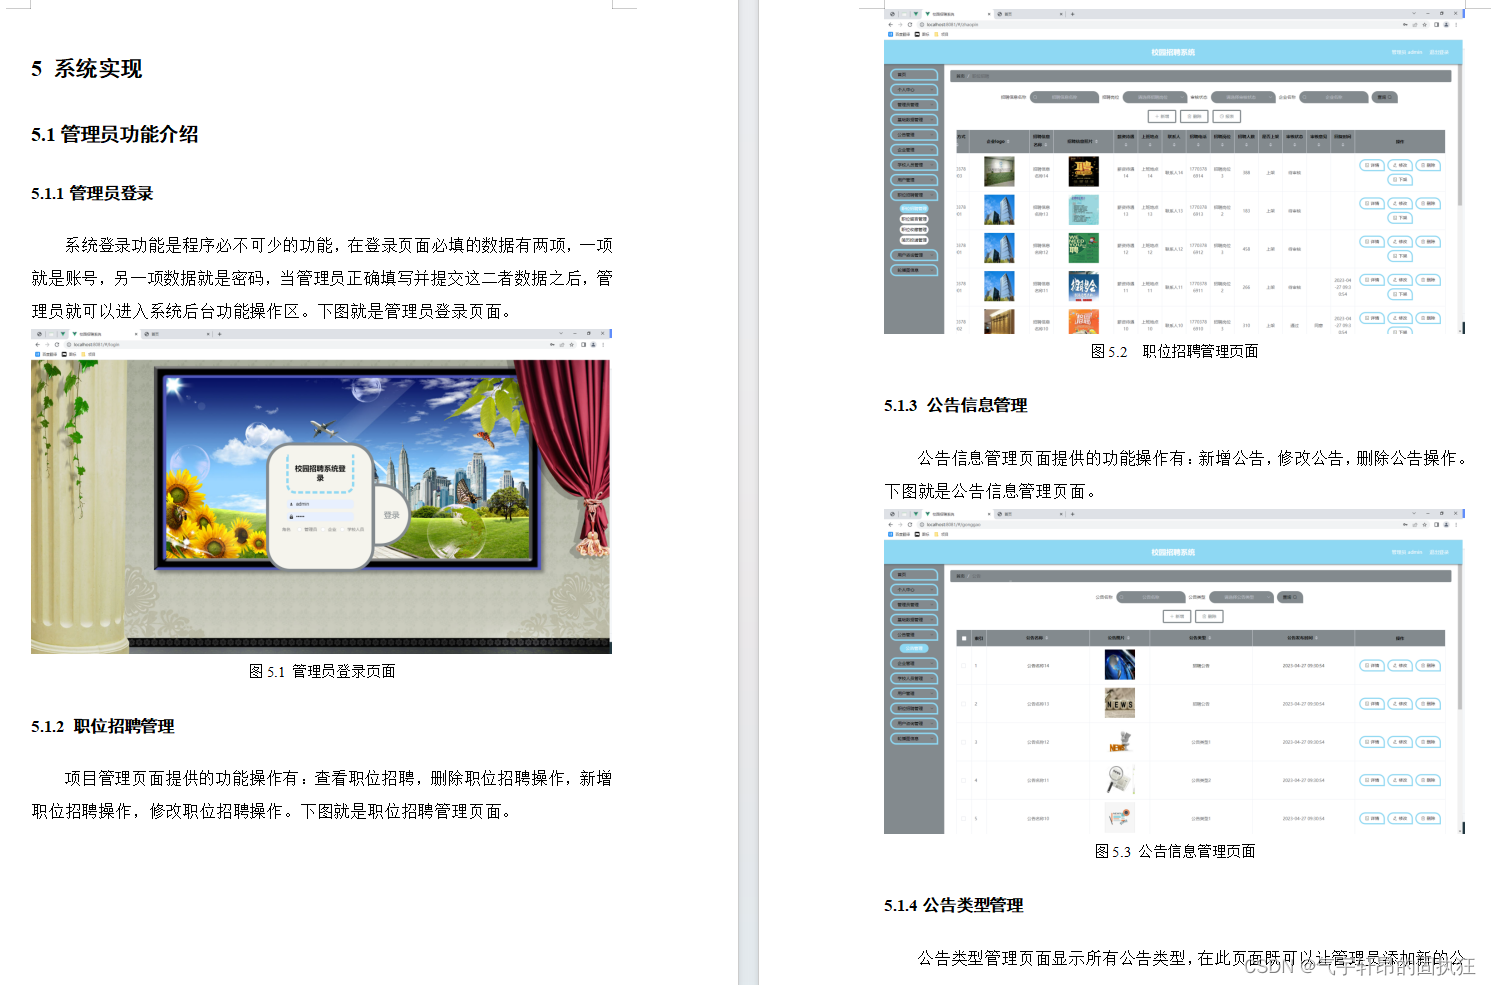Click the "校园招聘系统" header title in Figure 5.3
The height and width of the screenshot is (985, 1491).
click(1173, 552)
